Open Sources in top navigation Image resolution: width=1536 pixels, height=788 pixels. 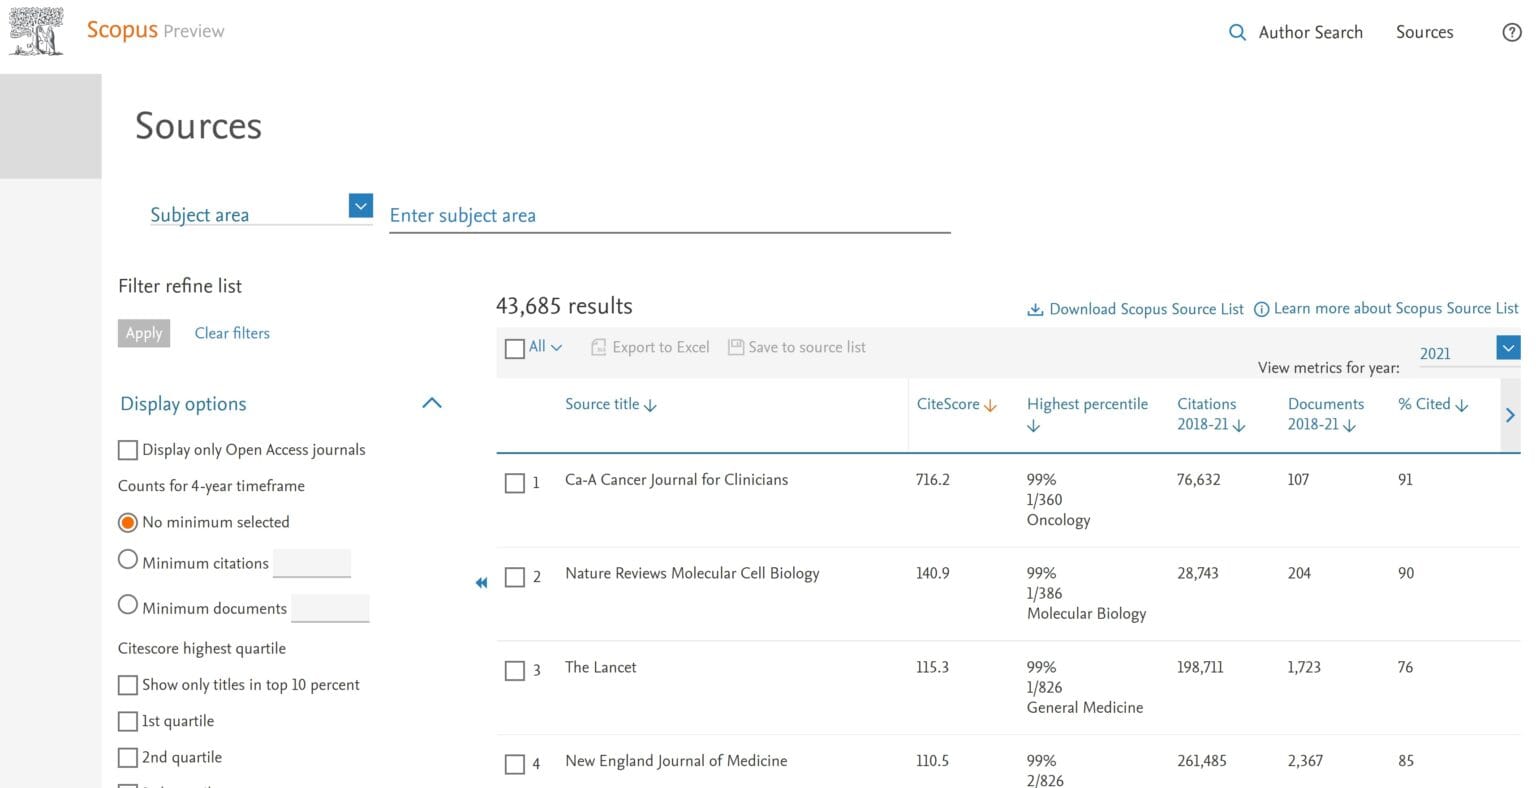coord(1424,32)
